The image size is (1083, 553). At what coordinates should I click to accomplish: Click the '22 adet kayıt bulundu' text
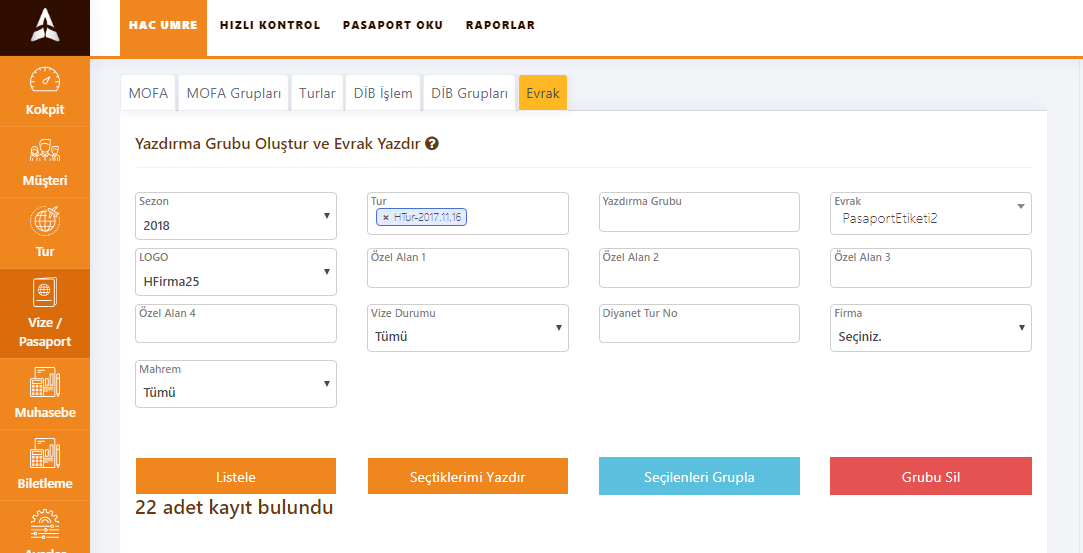pos(234,508)
